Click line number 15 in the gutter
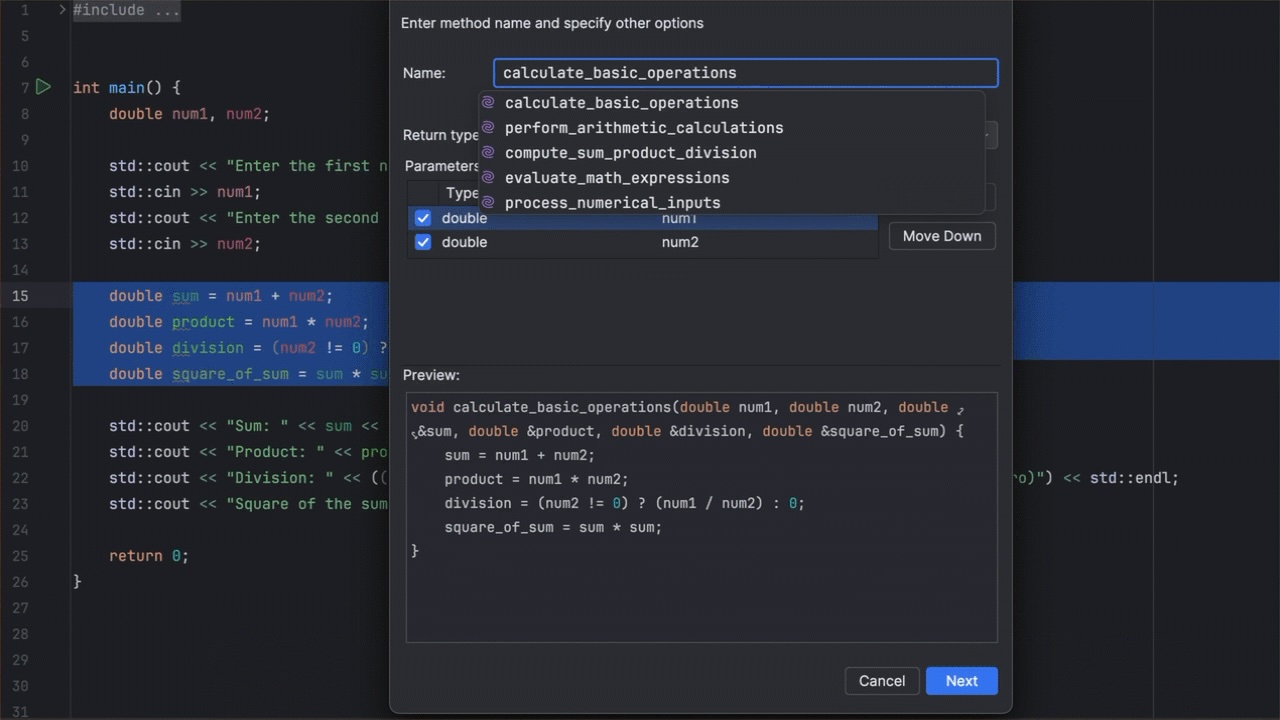This screenshot has width=1280, height=720. click(x=20, y=296)
